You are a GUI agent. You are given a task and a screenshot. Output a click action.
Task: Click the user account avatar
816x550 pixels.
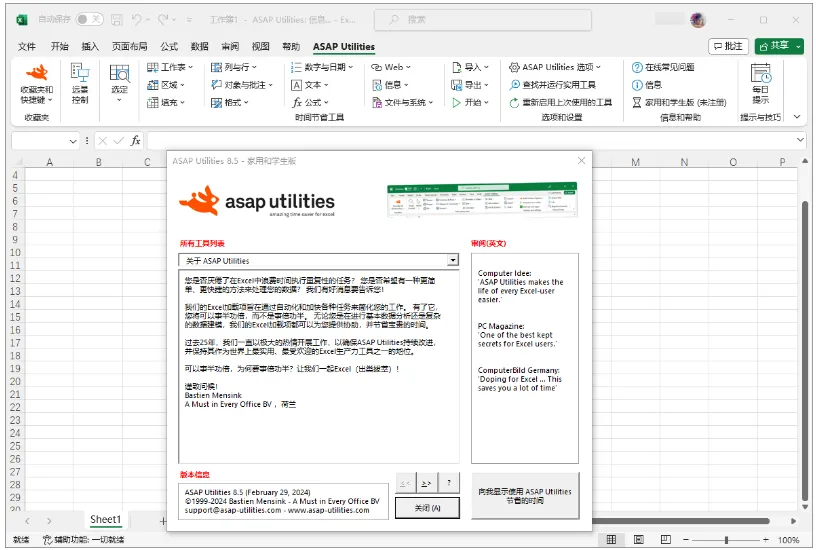click(x=698, y=20)
